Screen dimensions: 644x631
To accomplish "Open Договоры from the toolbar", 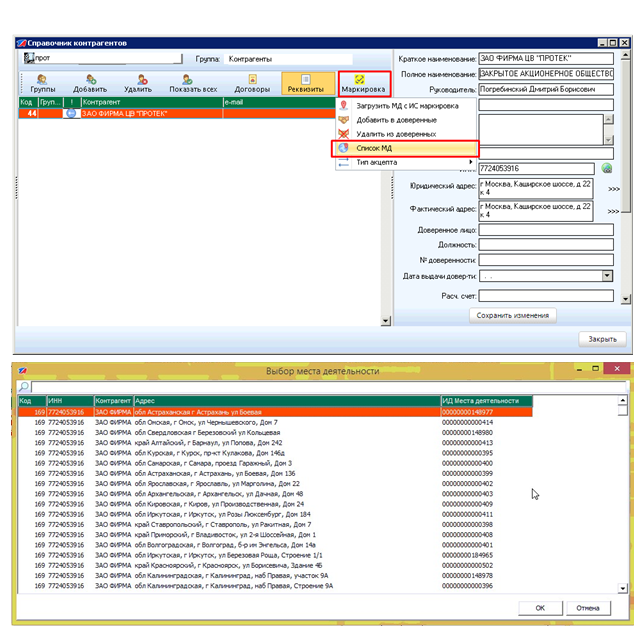I will [x=252, y=83].
